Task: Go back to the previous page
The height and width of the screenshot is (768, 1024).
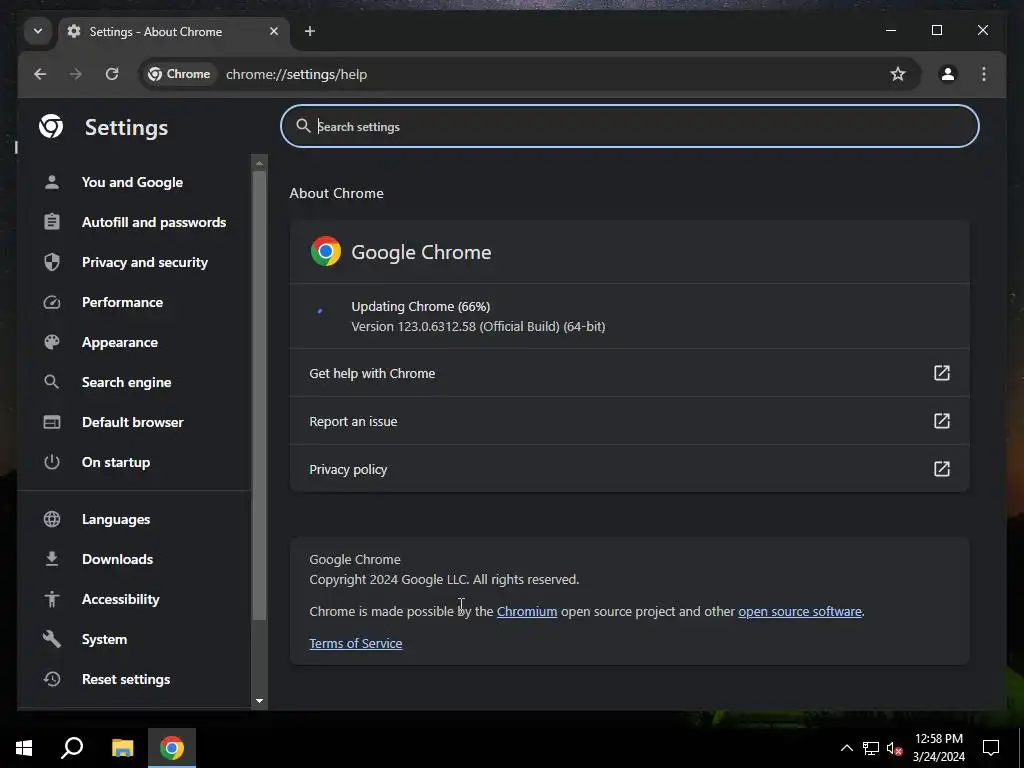Action: click(x=40, y=74)
